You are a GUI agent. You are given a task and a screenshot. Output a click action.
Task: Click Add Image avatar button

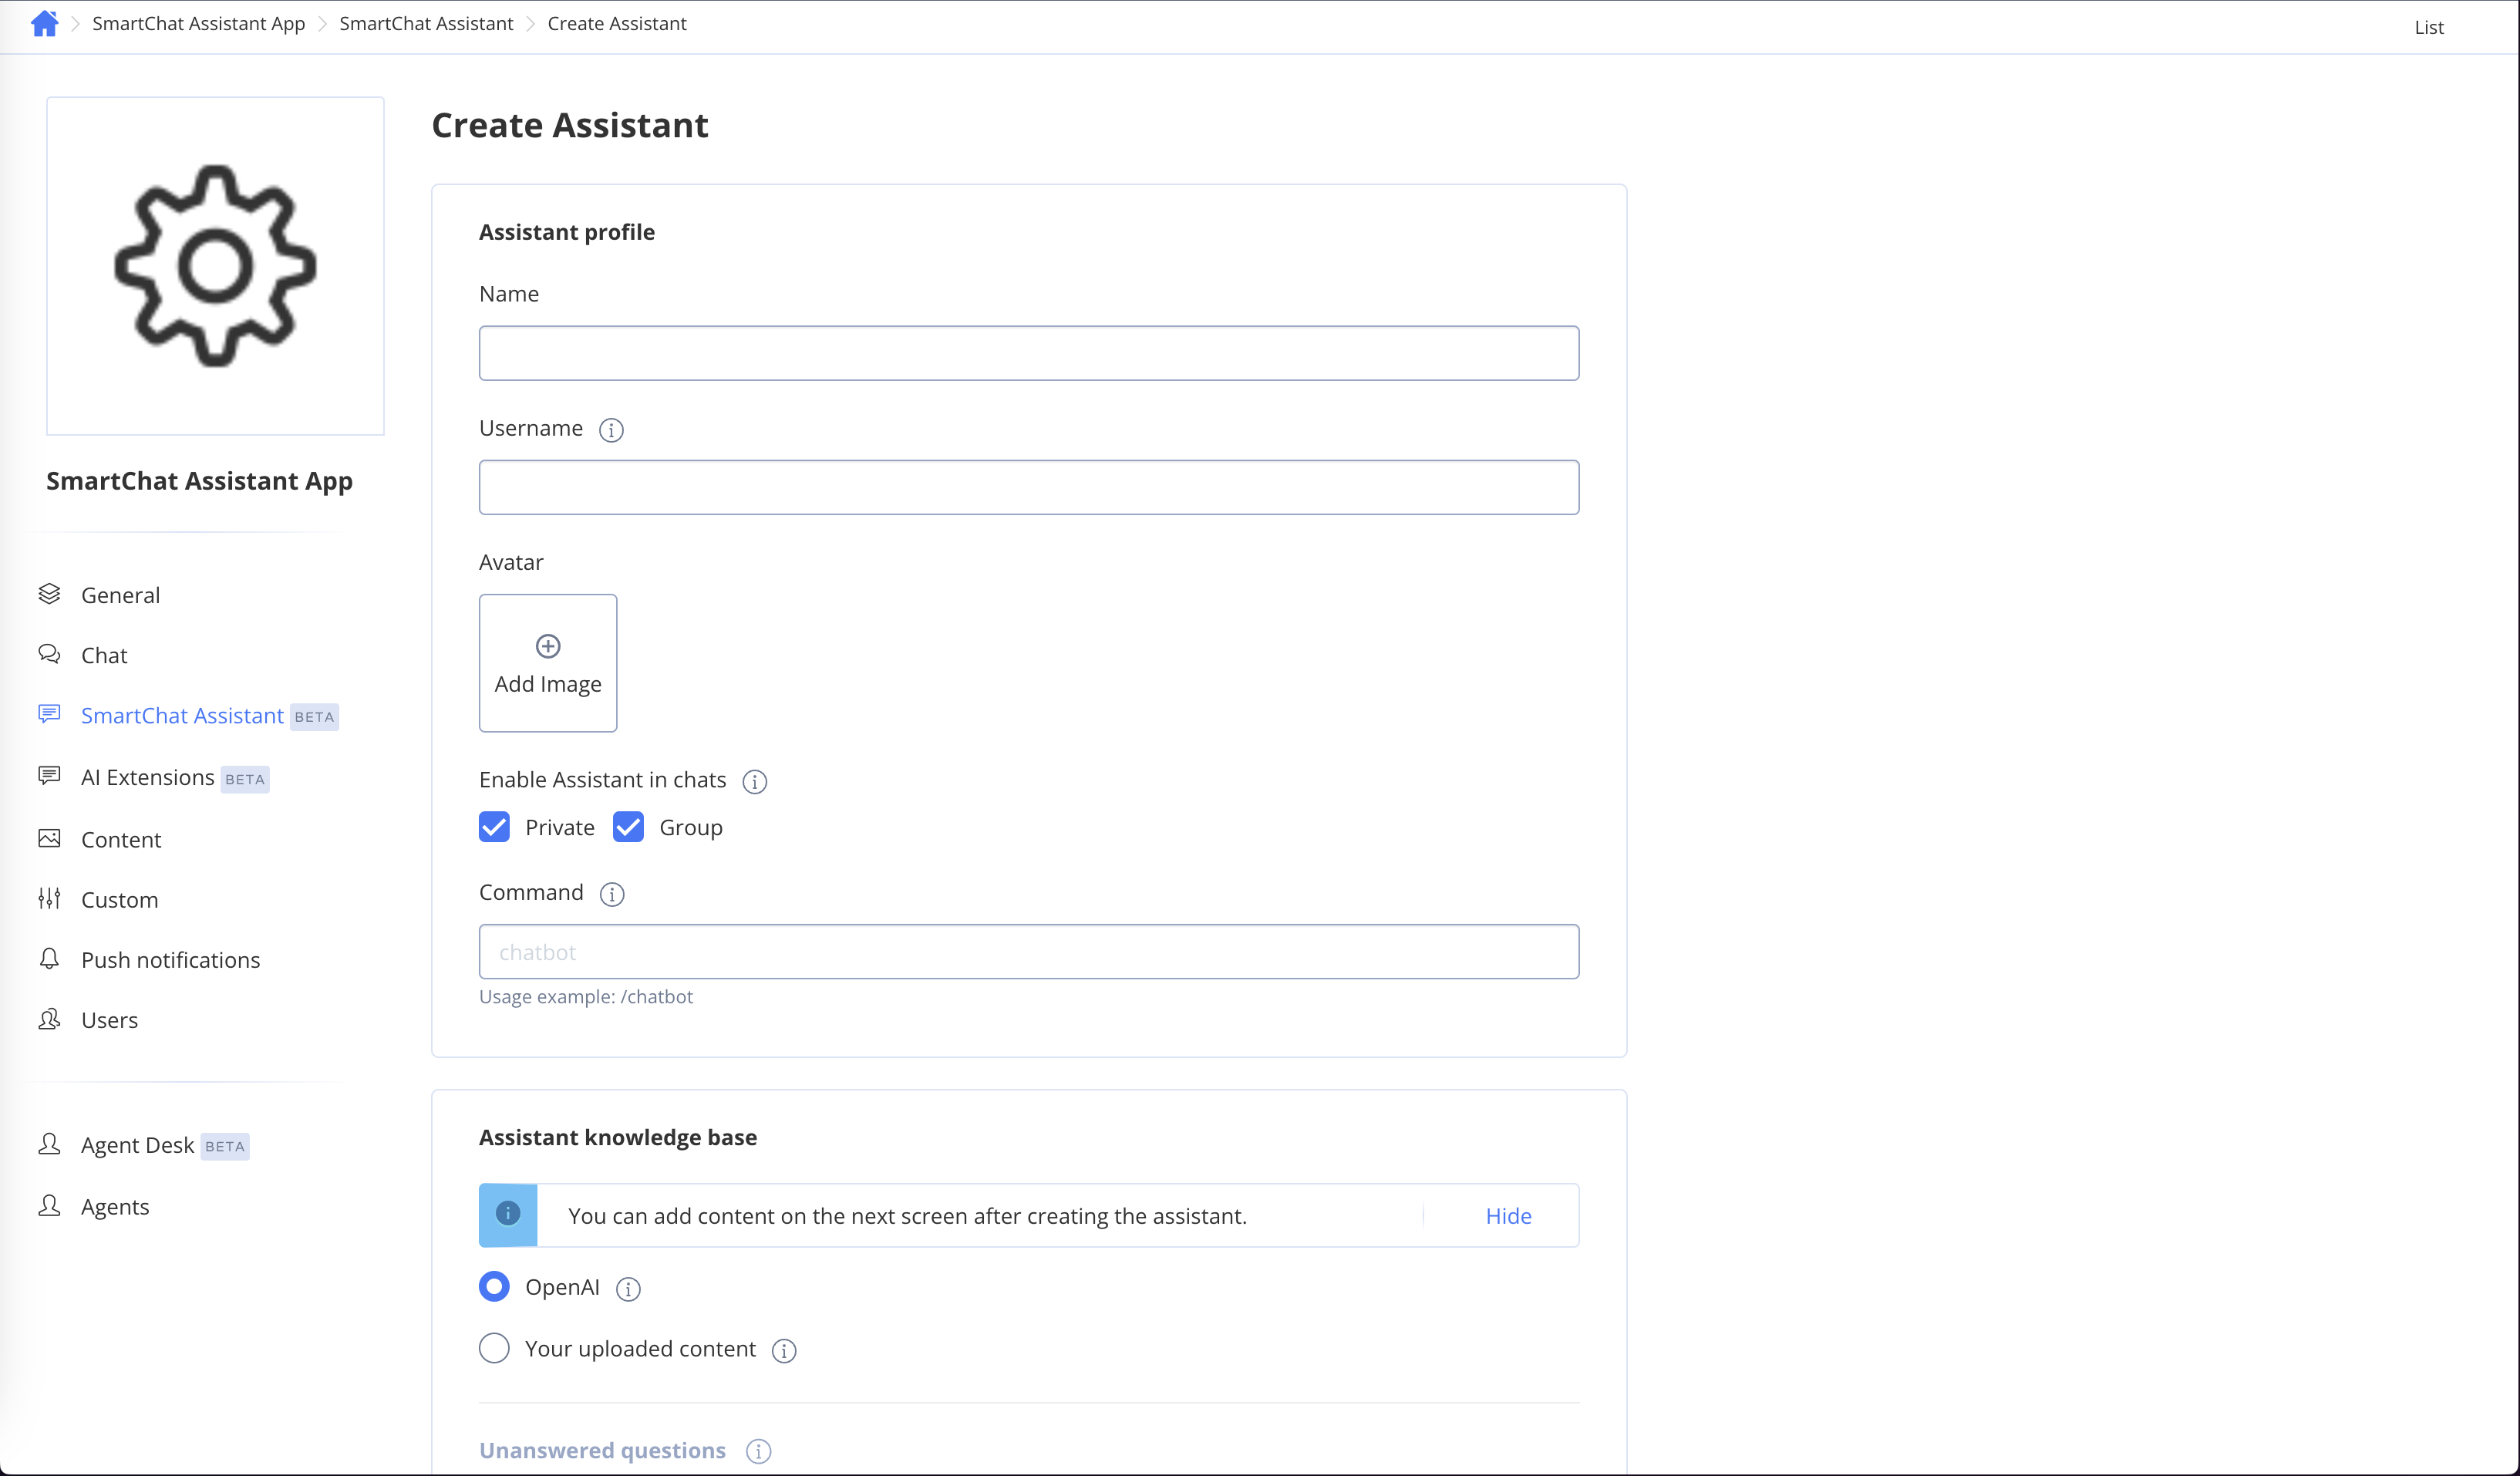548,663
